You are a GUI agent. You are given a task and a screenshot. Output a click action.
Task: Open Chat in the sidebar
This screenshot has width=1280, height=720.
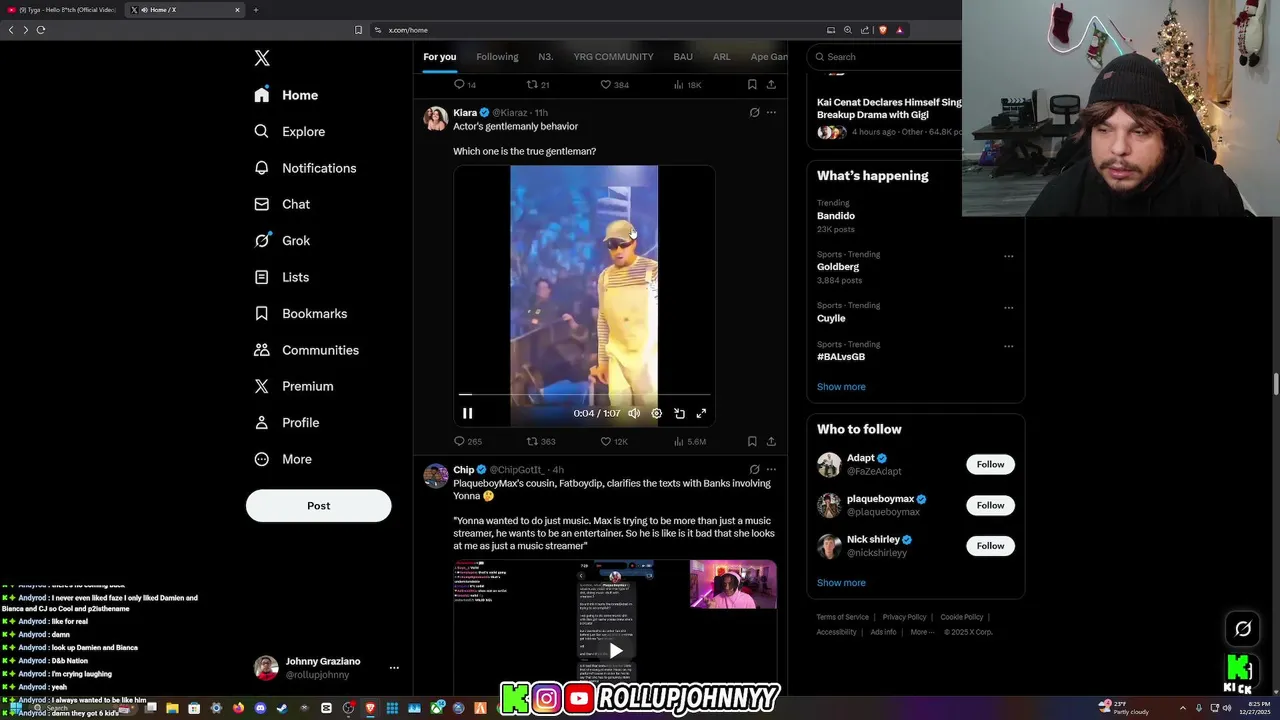coord(282,204)
